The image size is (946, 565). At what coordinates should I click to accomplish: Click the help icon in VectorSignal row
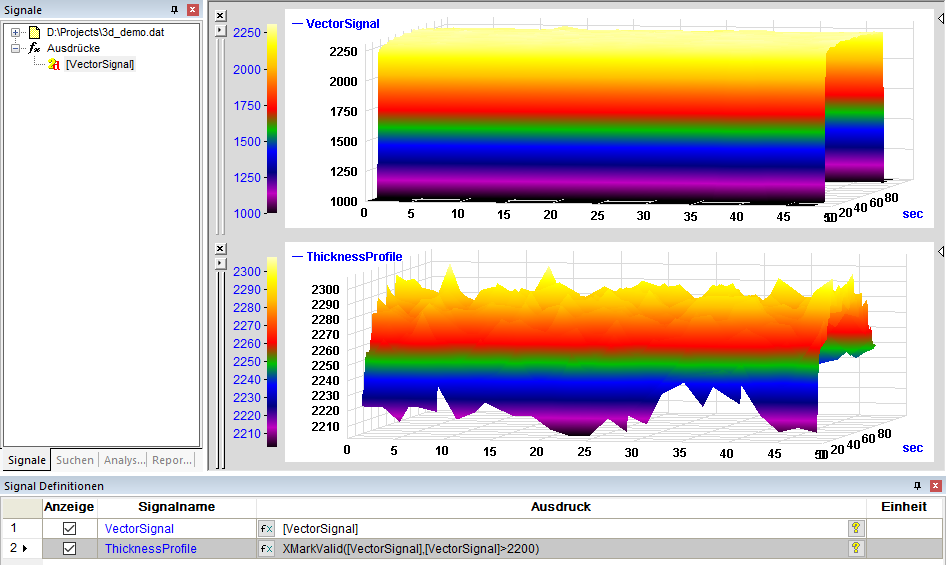click(856, 528)
